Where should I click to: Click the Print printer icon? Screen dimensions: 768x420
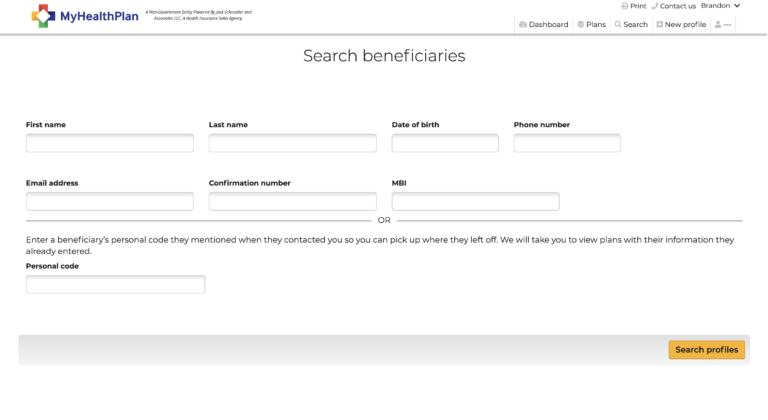625,6
